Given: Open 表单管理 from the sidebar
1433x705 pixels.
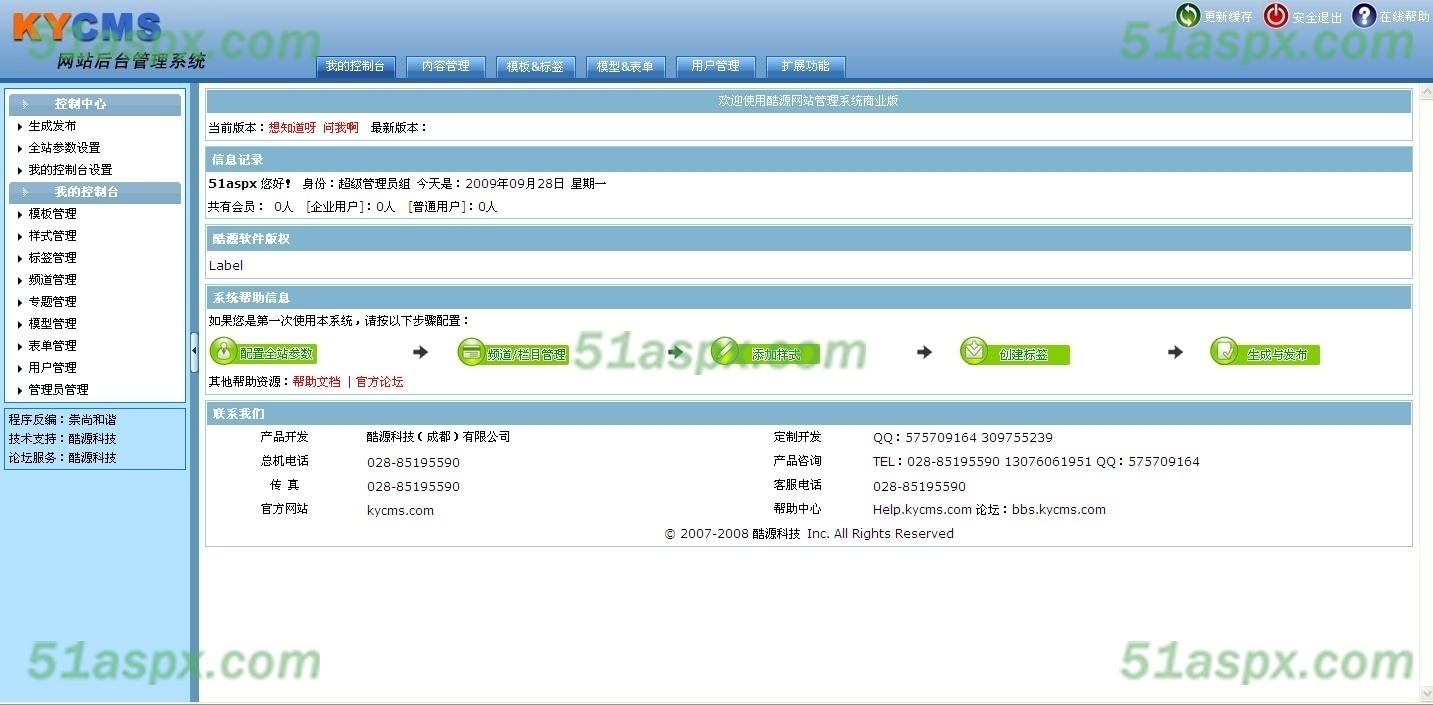Looking at the screenshot, I should 52,346.
